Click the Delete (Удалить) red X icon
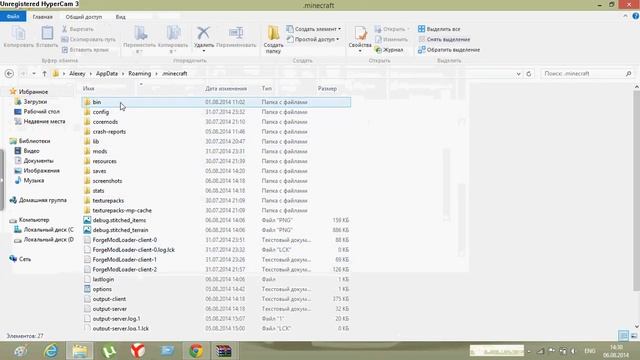 (203, 33)
